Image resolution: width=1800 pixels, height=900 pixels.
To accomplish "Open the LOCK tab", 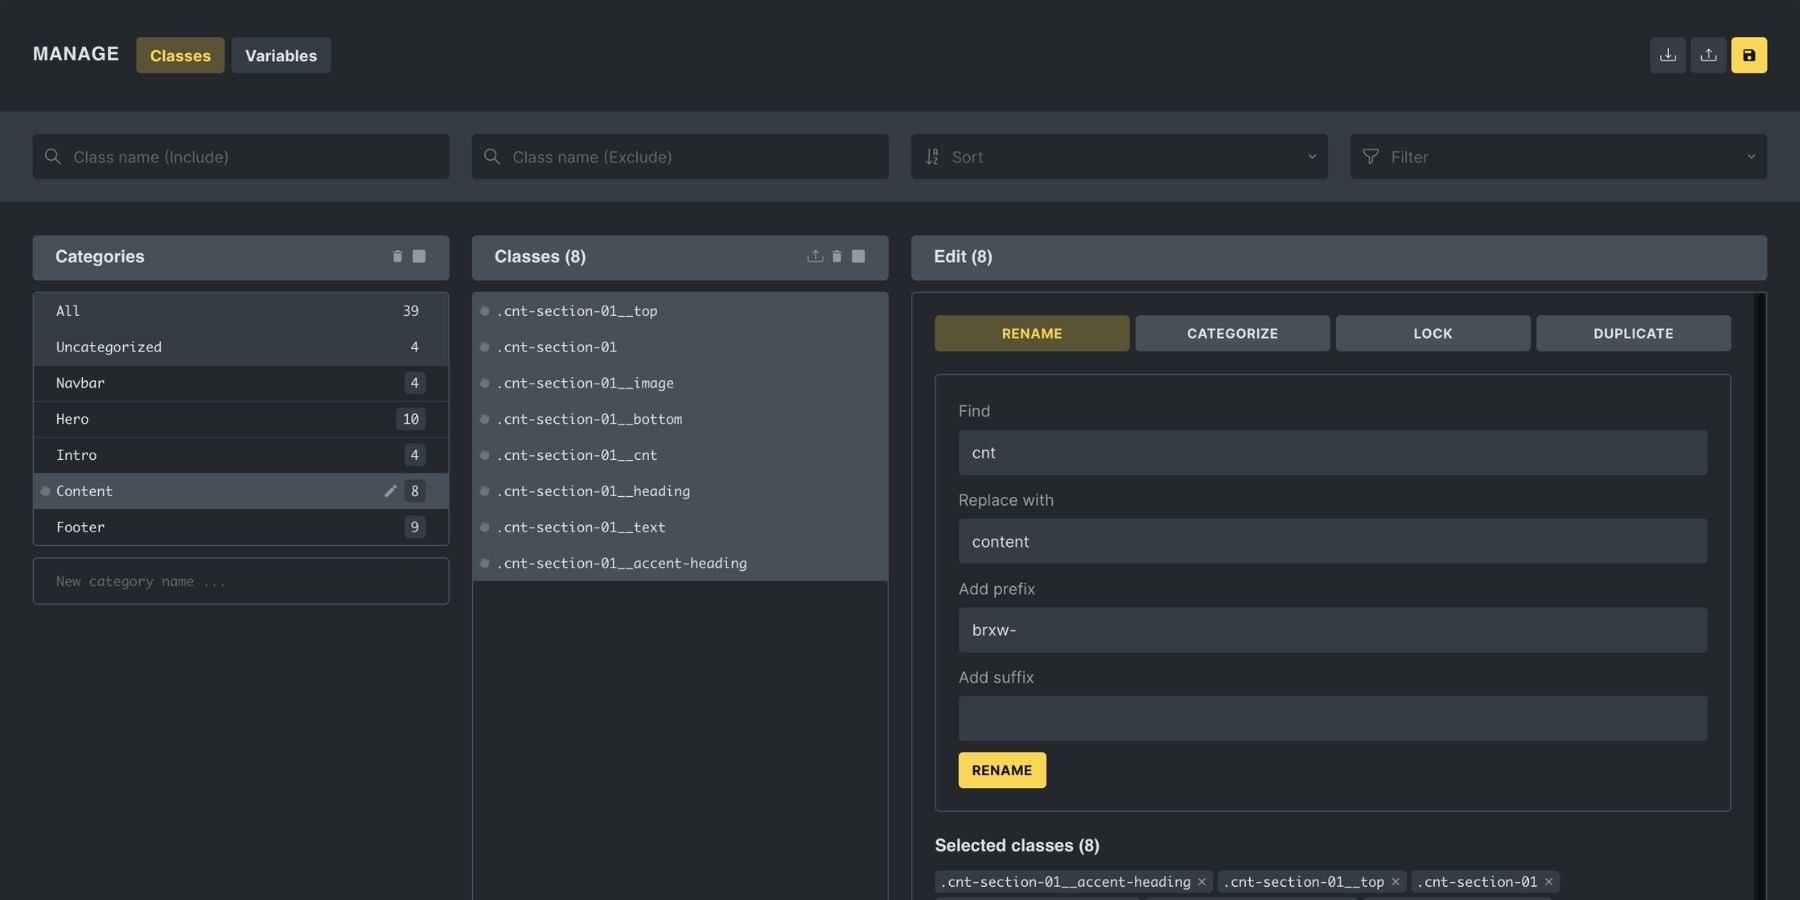I will tap(1433, 333).
